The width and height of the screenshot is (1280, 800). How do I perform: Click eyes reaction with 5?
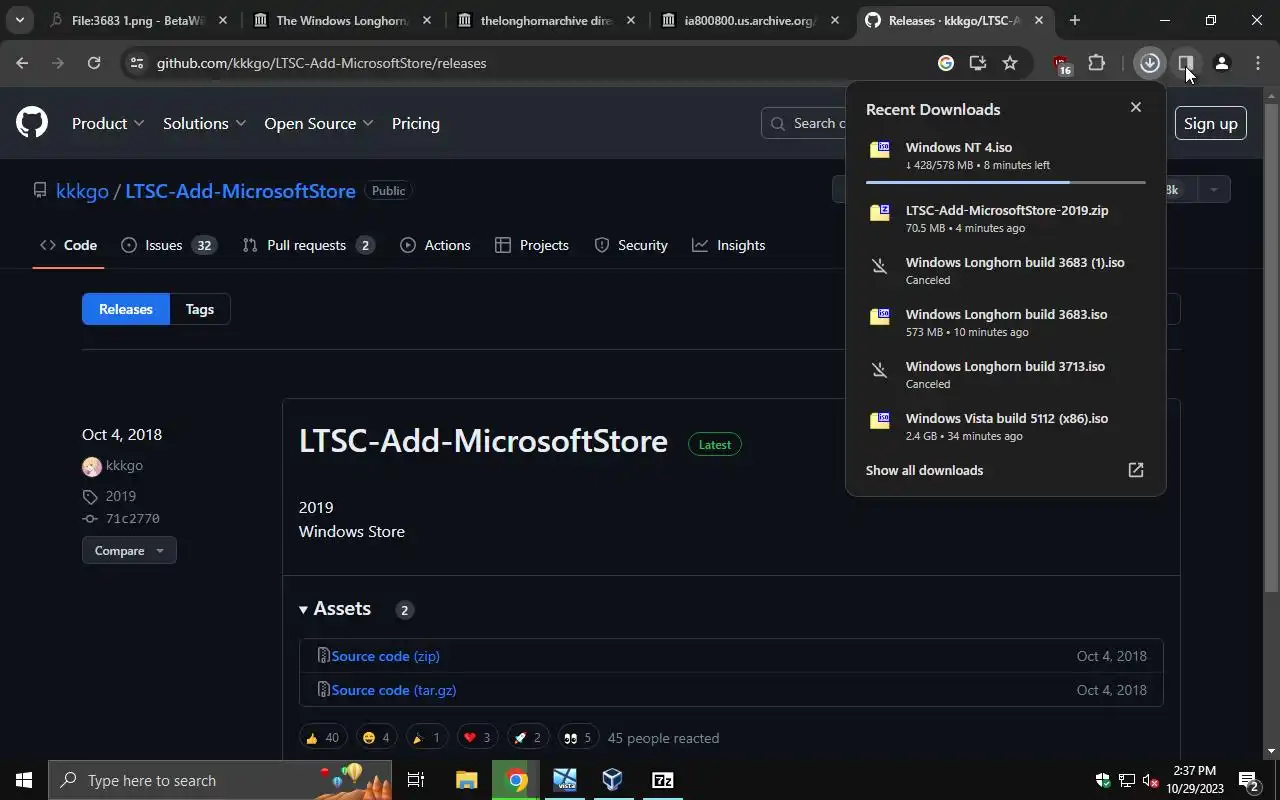578,738
